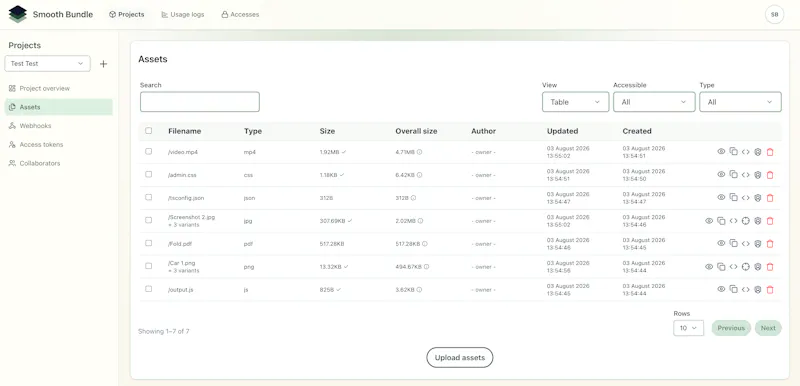Delete /Screenshot 2.jpg via trash icon

[770, 221]
